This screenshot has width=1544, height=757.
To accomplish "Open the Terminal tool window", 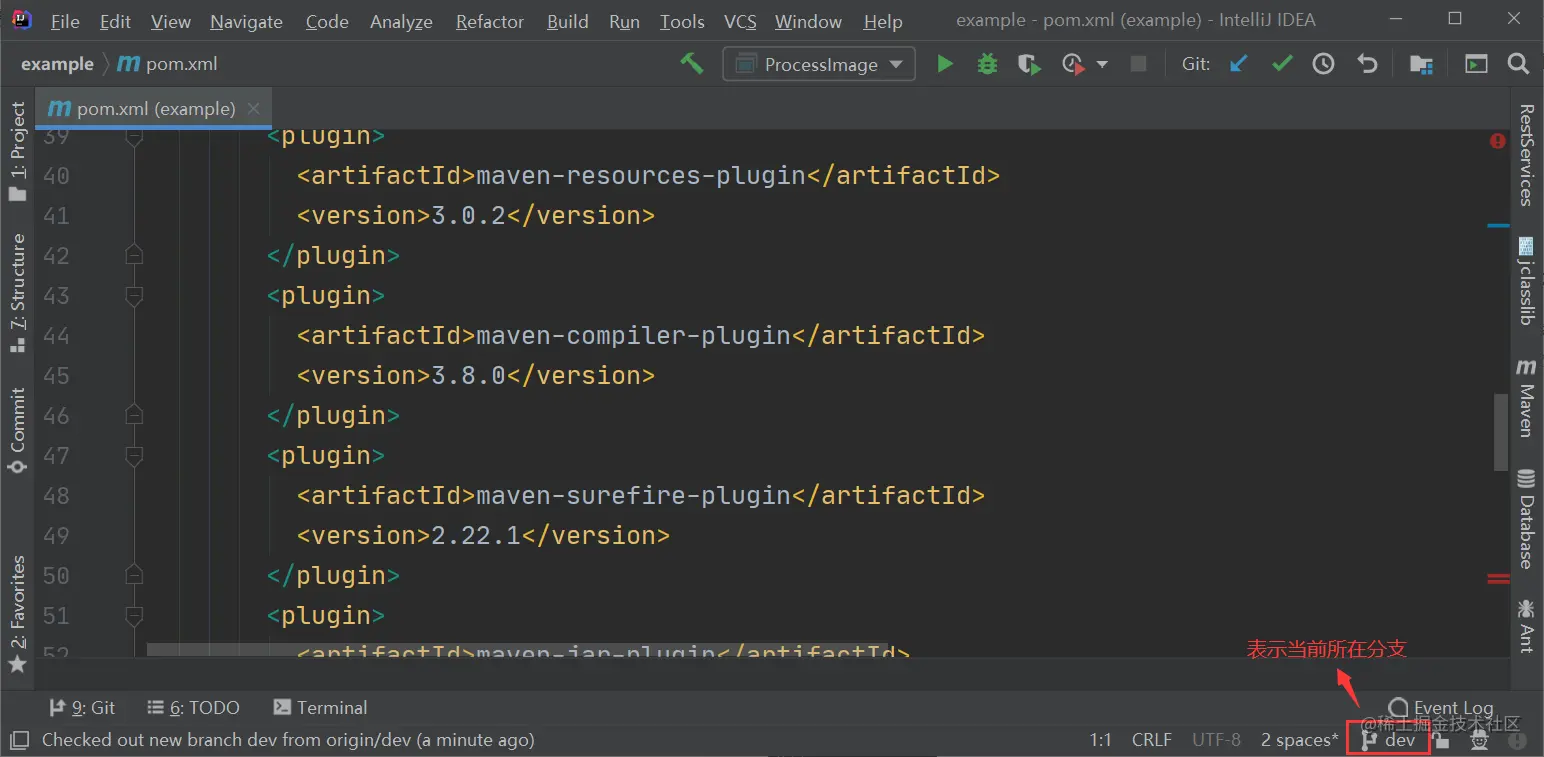I will [320, 707].
